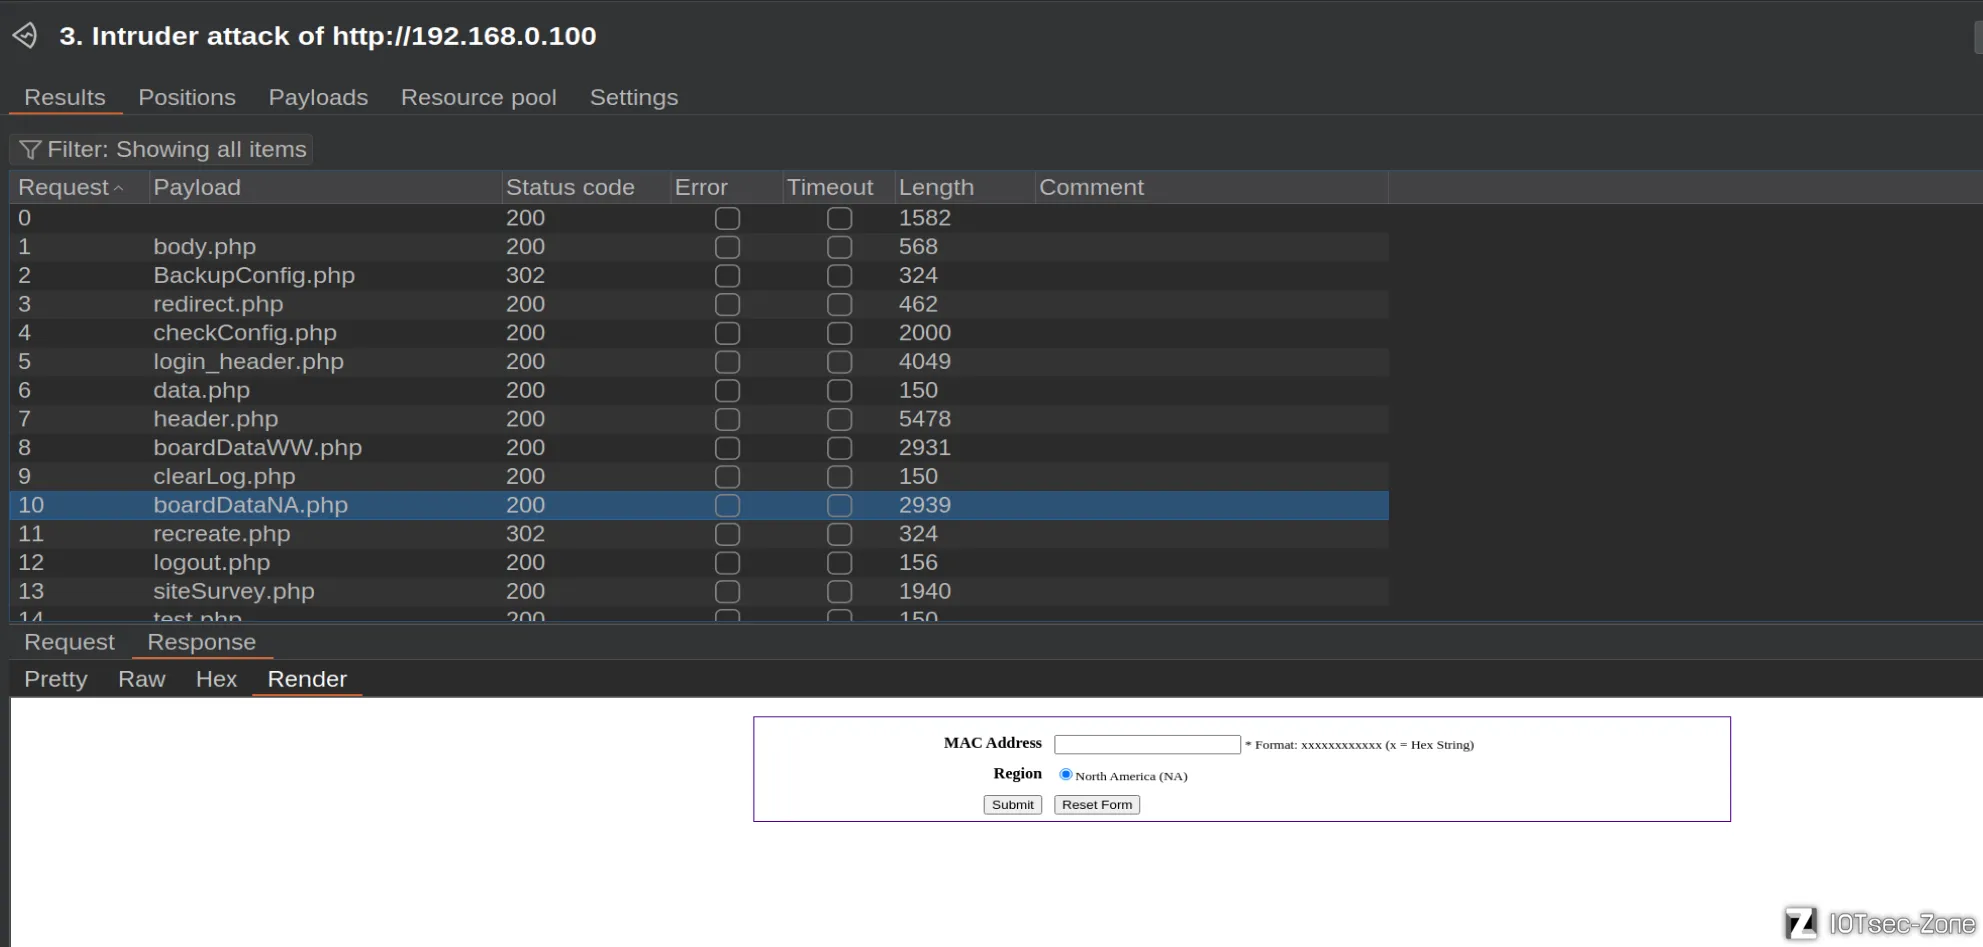Open the filter funnel icon
The image size is (1983, 947).
tap(30, 150)
